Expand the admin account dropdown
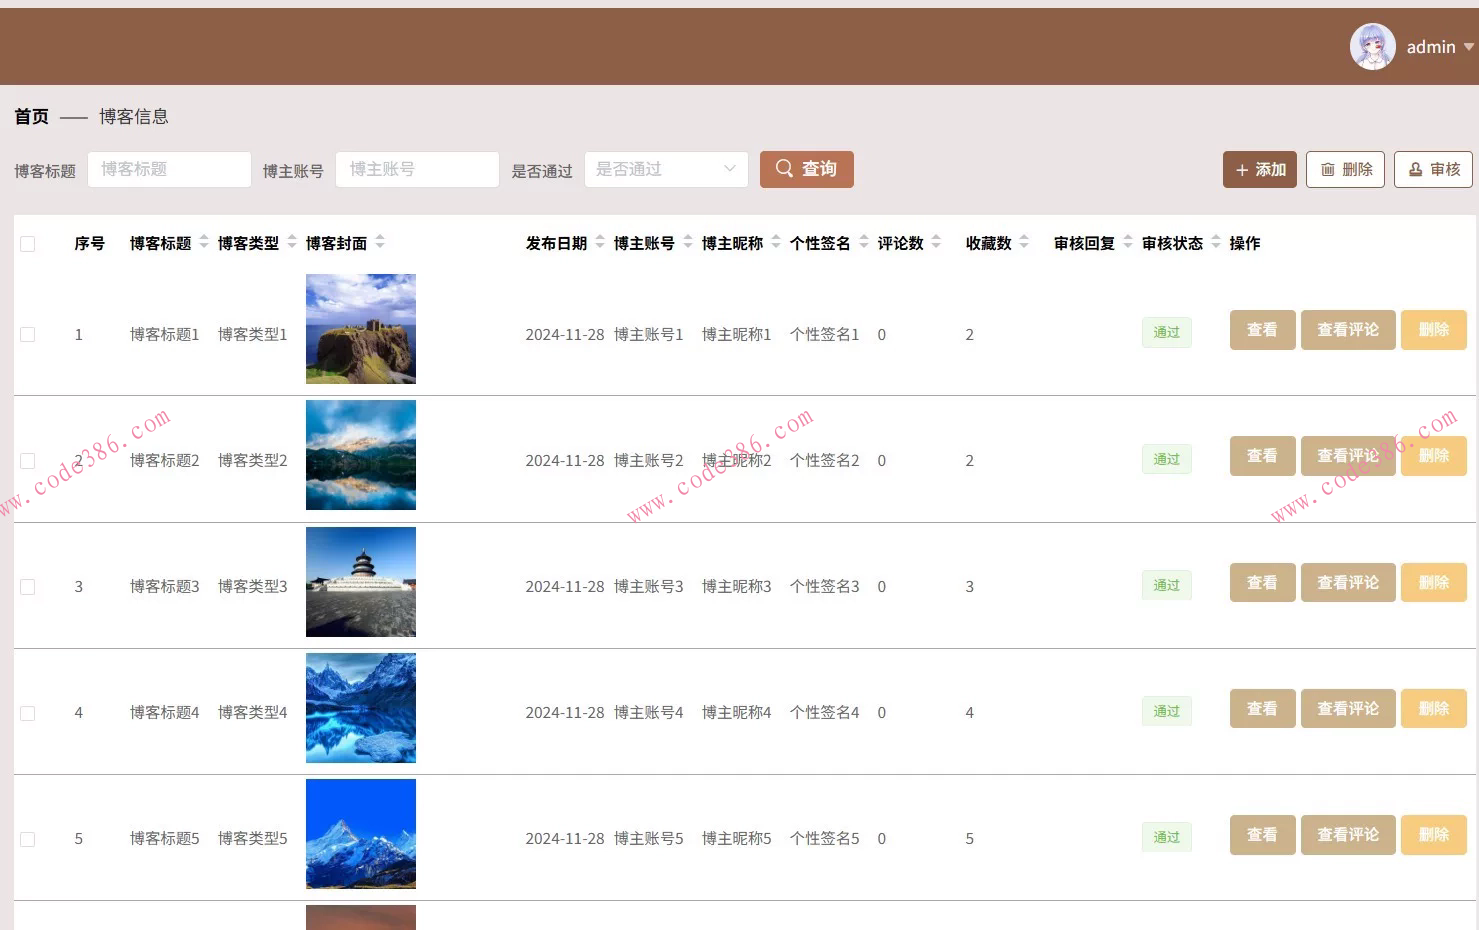The height and width of the screenshot is (930, 1479). pos(1466,46)
